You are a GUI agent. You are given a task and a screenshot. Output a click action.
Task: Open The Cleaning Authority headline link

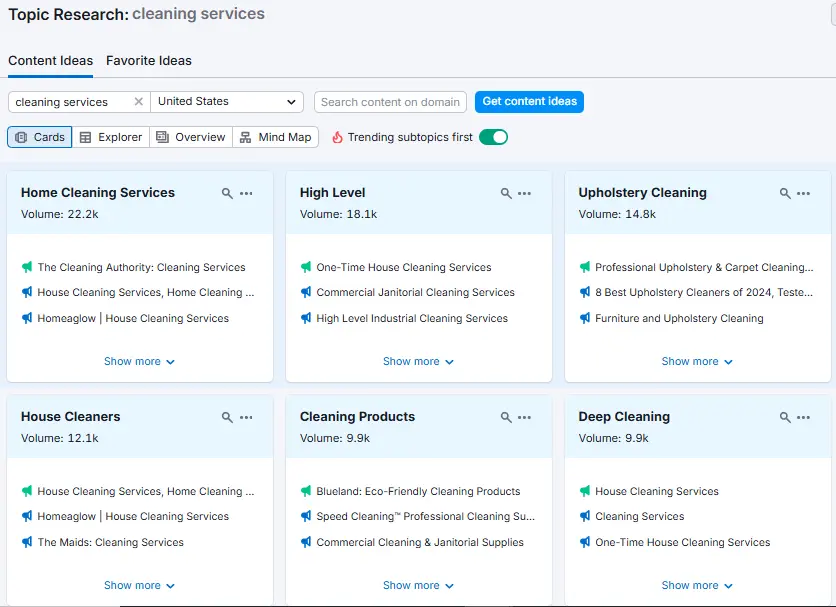pyautogui.click(x=140, y=267)
